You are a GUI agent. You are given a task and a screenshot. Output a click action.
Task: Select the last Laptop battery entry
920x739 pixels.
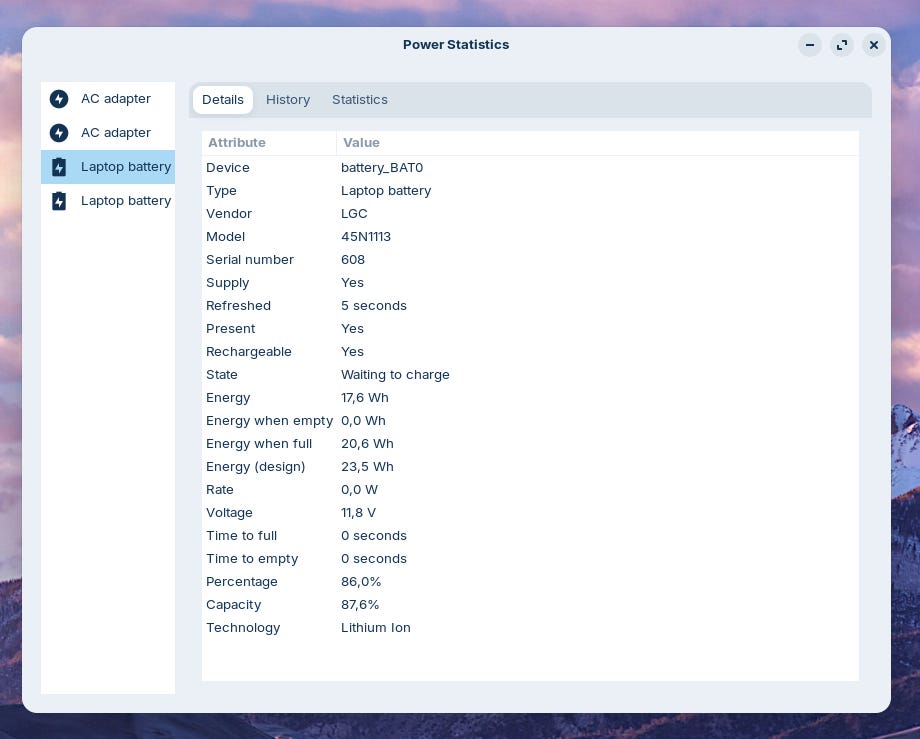point(108,201)
